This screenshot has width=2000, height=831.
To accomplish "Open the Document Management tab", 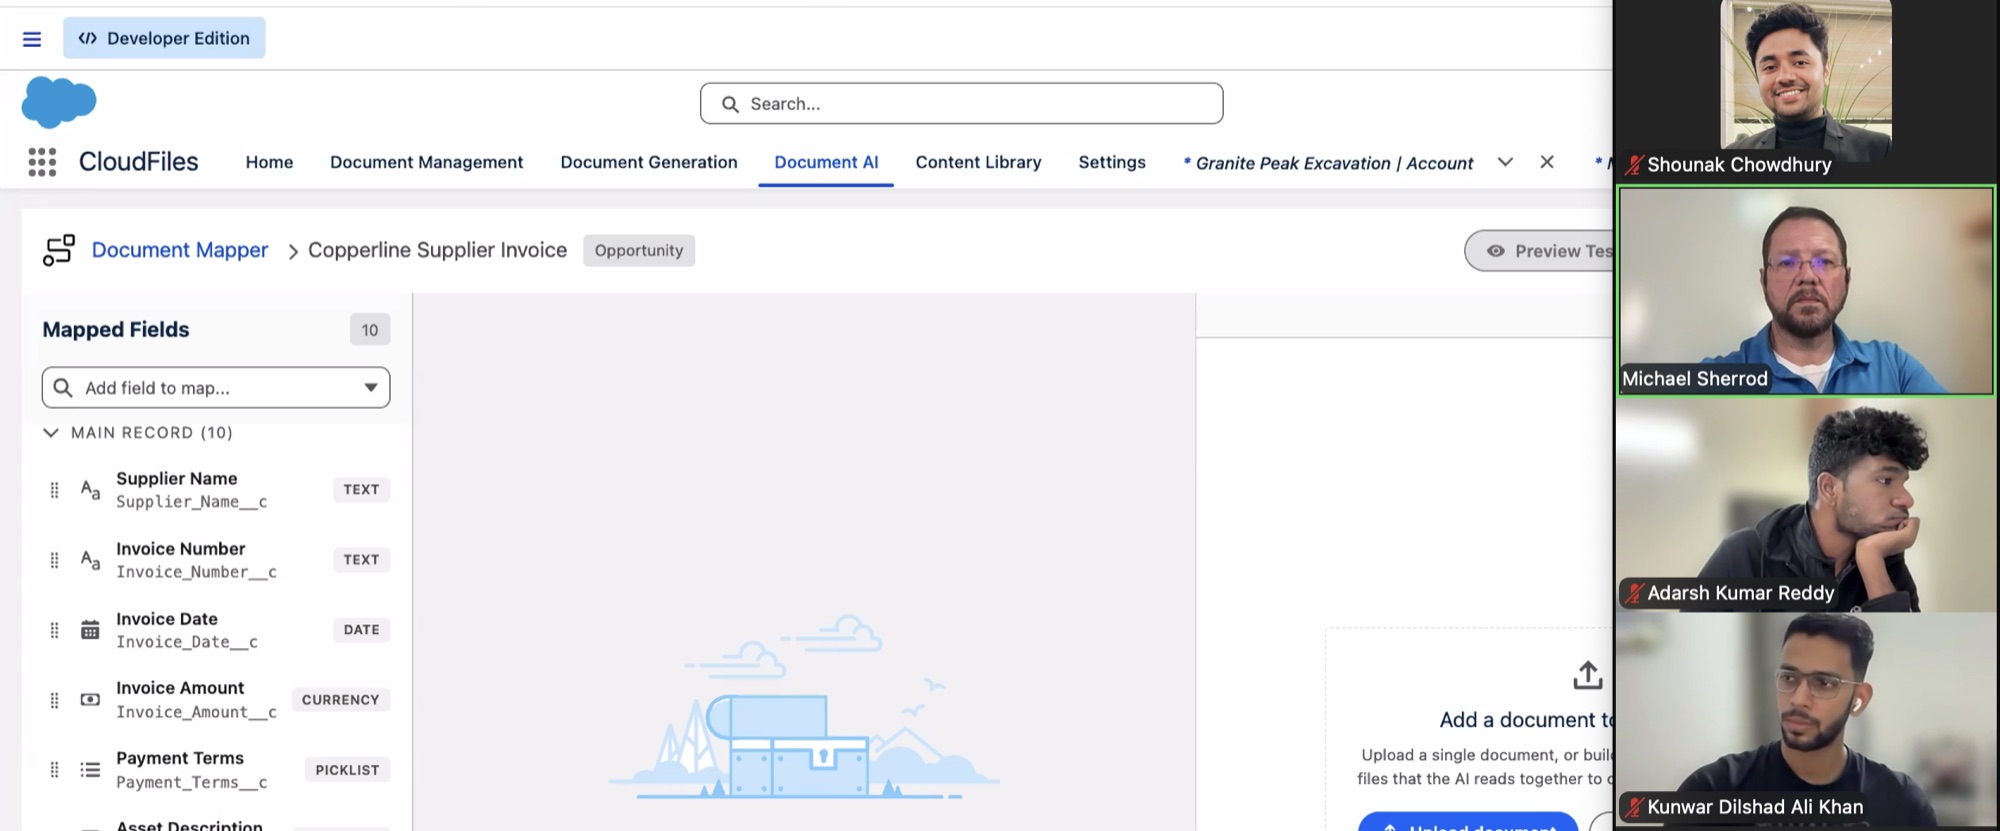I will click(x=426, y=162).
